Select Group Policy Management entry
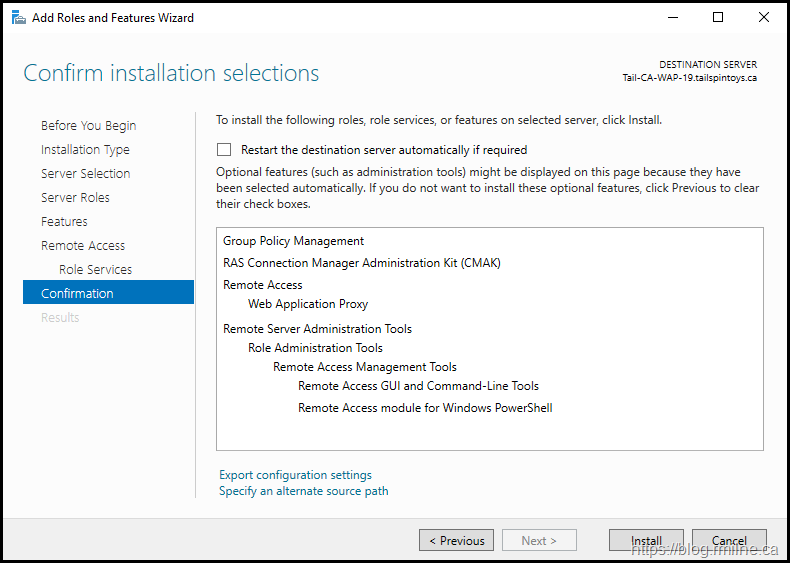Viewport: 790px width, 563px height. pyautogui.click(x=293, y=241)
